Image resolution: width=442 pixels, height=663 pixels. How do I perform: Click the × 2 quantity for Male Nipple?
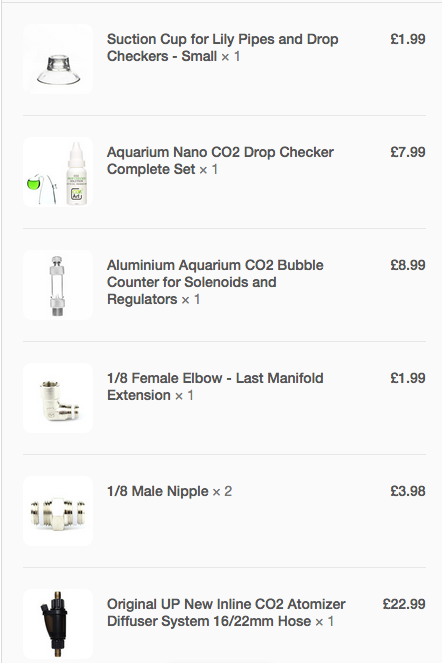point(222,491)
